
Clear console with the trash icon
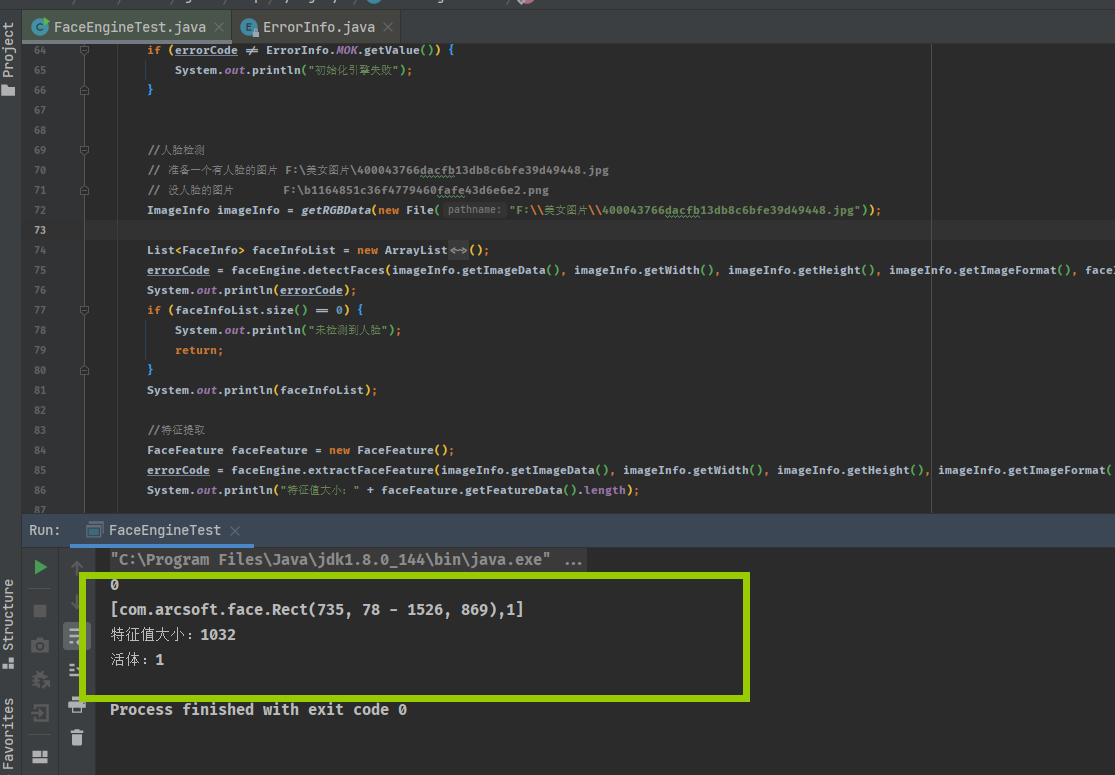(x=77, y=737)
